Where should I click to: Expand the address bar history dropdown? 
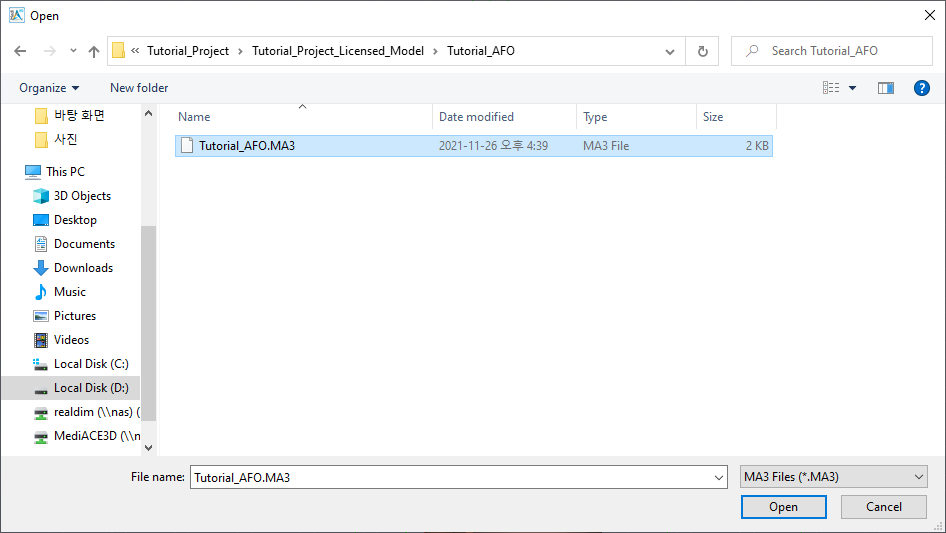[x=670, y=51]
